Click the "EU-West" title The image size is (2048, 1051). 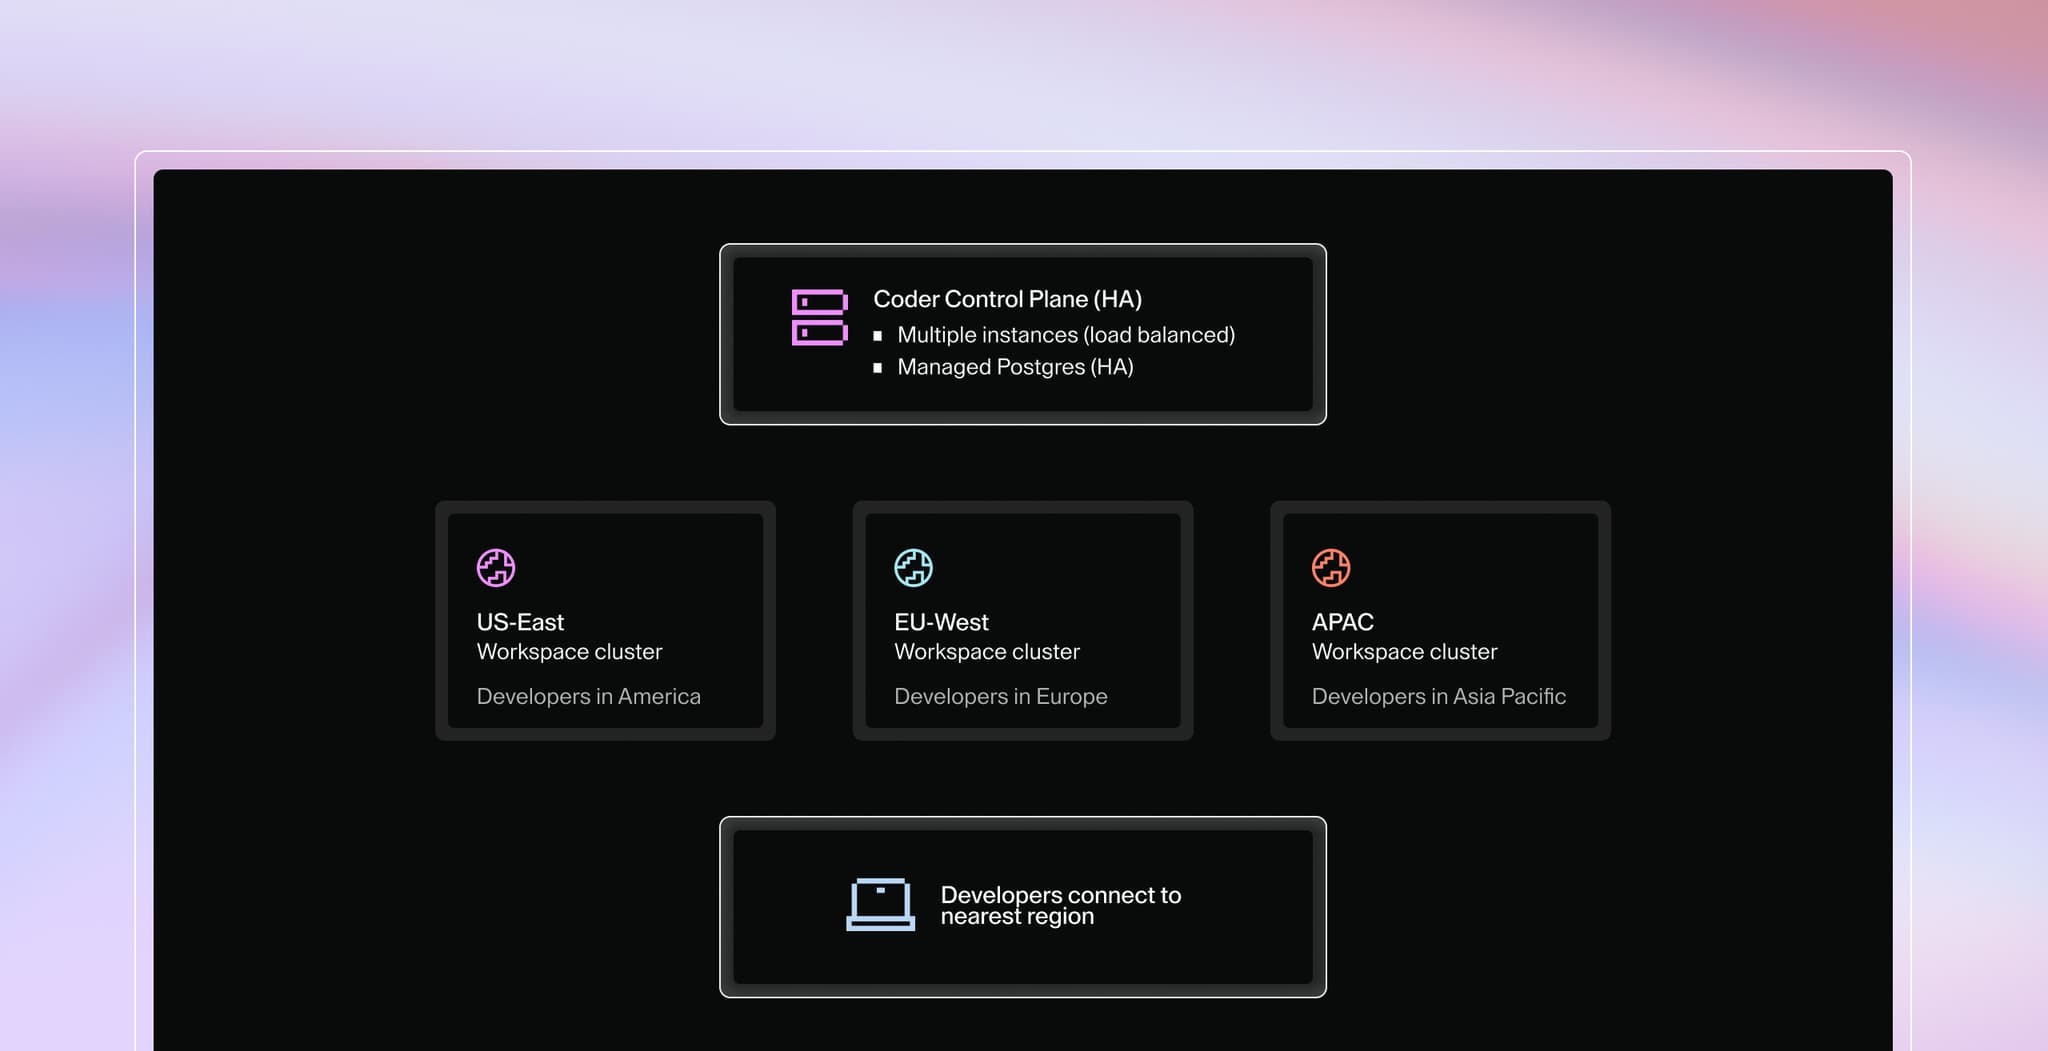tap(941, 622)
